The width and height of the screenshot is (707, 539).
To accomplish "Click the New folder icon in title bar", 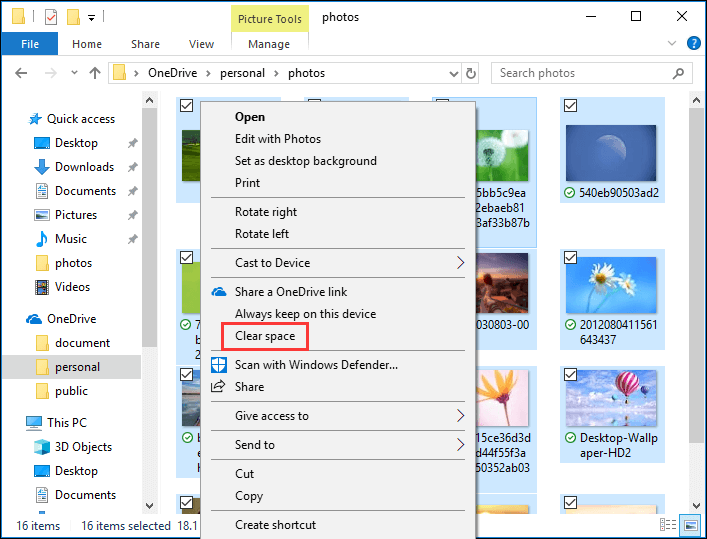I will tap(73, 17).
